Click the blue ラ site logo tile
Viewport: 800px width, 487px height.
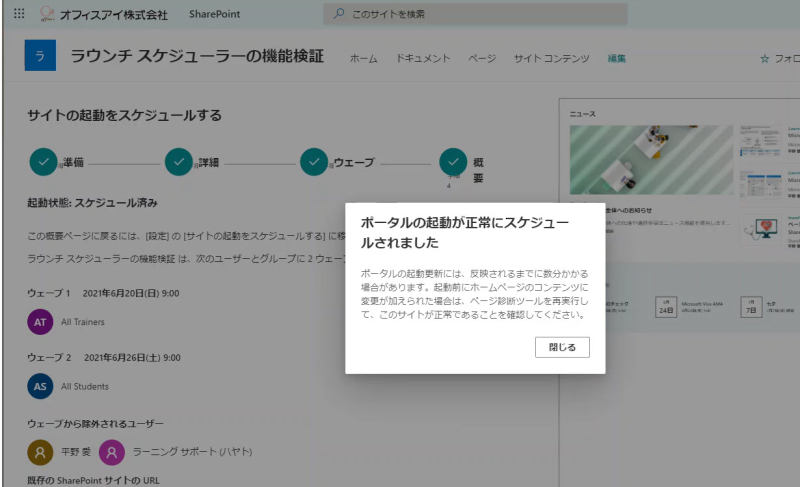tap(40, 55)
